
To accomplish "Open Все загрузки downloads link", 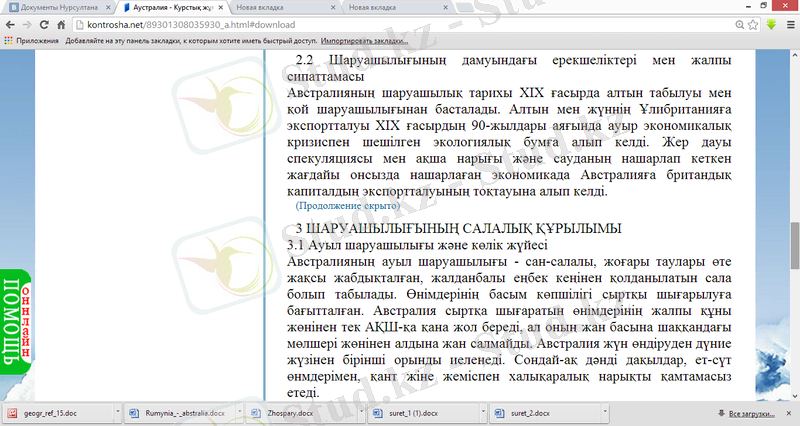I will pos(750,412).
